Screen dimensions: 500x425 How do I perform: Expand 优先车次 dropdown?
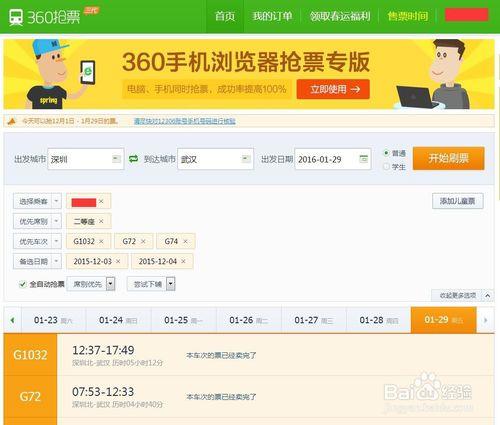point(37,241)
